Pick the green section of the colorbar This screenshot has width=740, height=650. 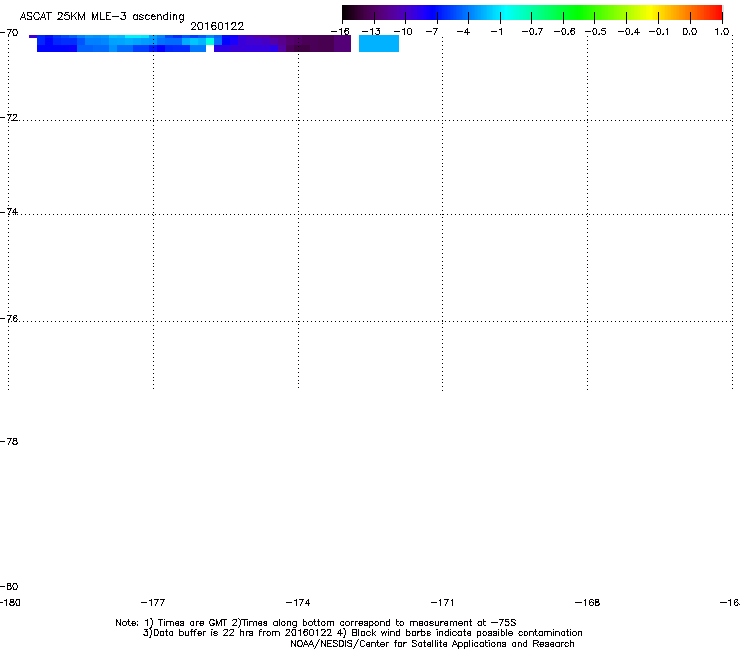point(578,12)
